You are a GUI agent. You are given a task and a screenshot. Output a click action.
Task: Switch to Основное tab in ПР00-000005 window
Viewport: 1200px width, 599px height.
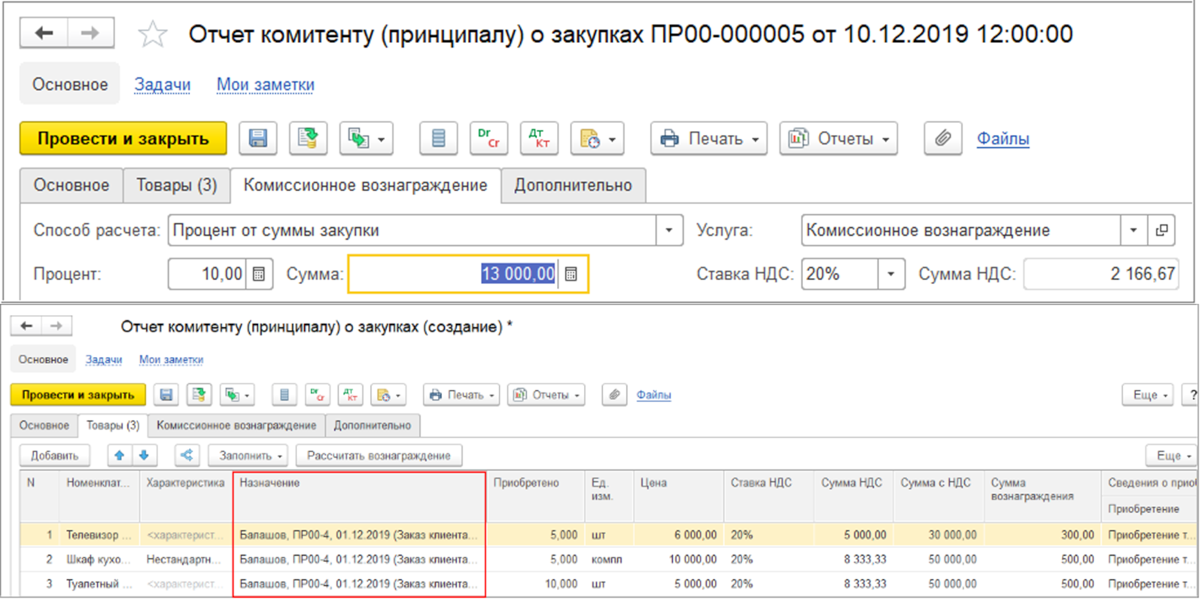71,185
